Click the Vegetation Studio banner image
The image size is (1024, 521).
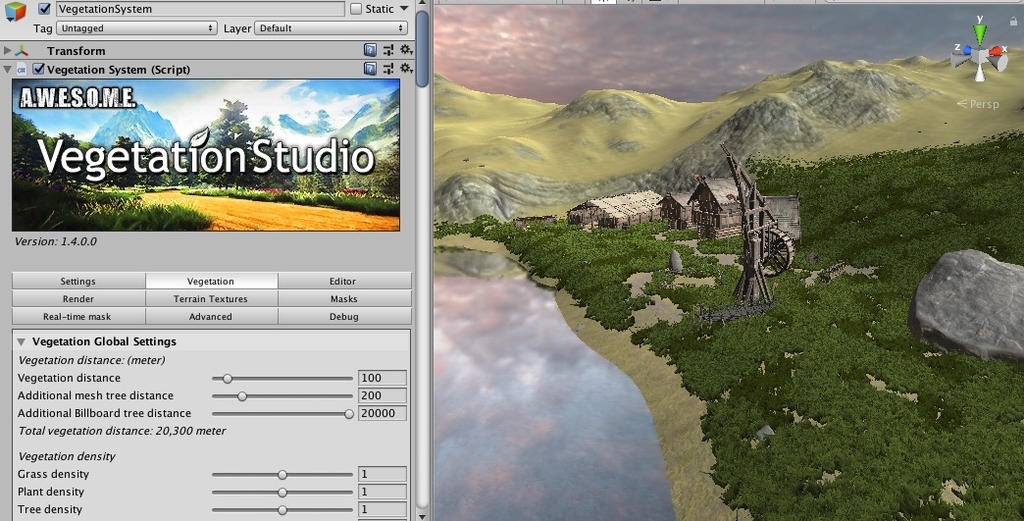click(x=206, y=155)
